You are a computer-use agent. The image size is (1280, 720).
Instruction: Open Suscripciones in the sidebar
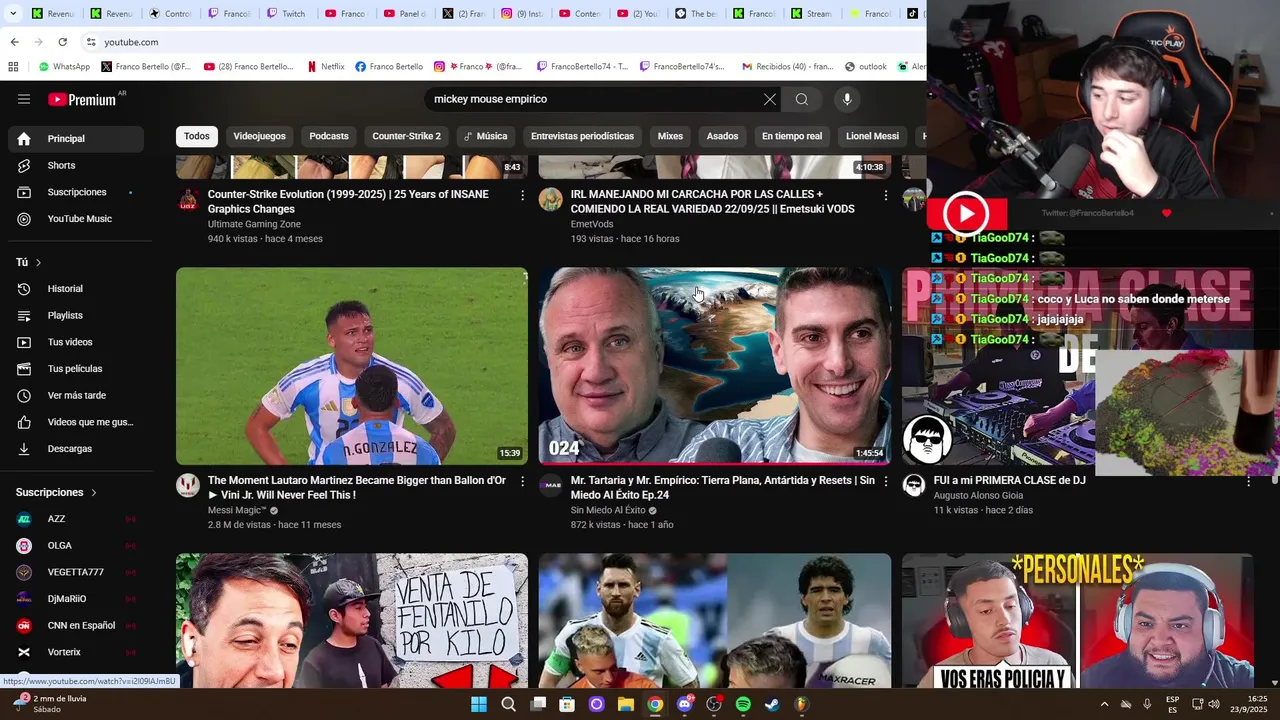tap(76, 192)
